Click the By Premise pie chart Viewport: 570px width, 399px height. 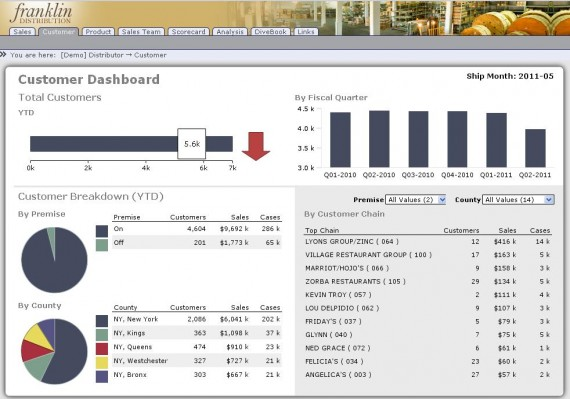tap(54, 260)
